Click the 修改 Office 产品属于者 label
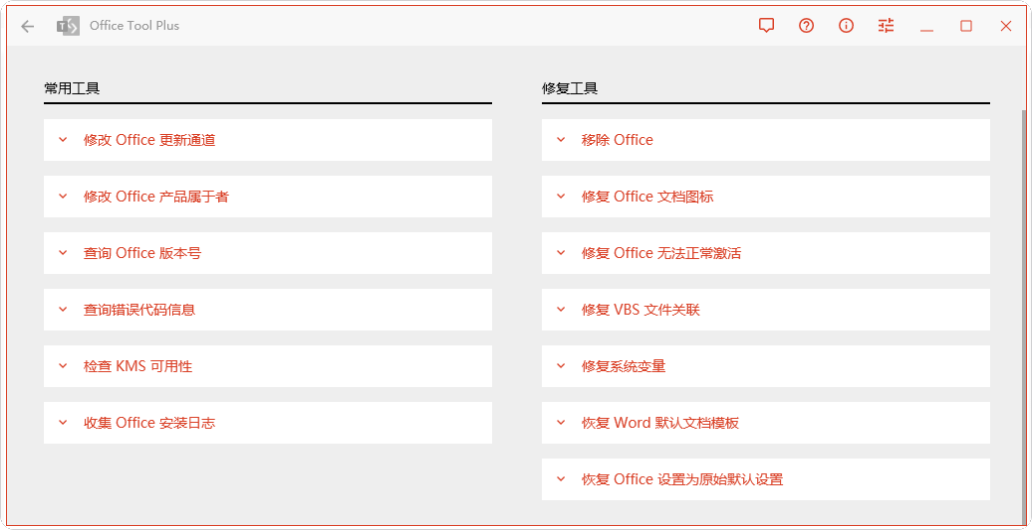1032x530 pixels. click(x=156, y=197)
